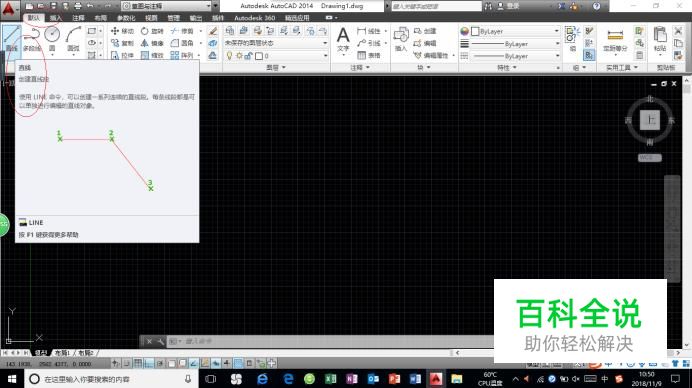
Task: Open the Layer Properties manager icon
Action: click(x=229, y=31)
